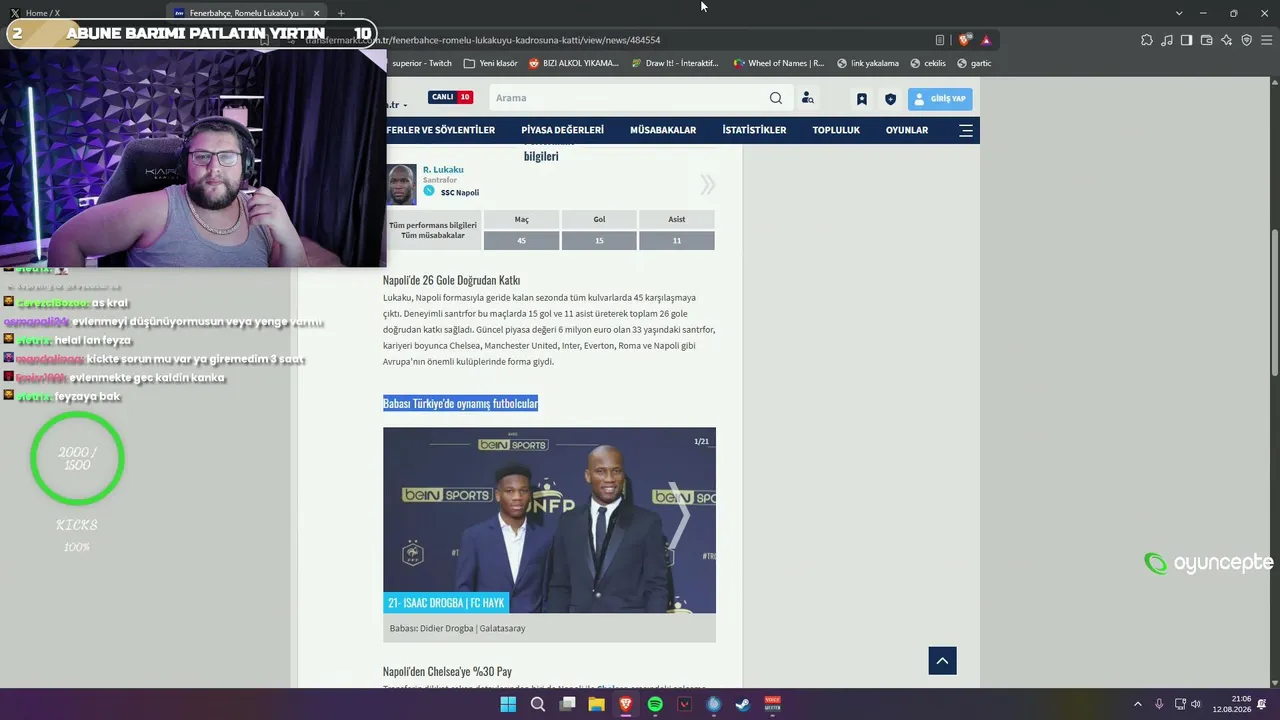Open the cekilis bookmark

click(928, 63)
